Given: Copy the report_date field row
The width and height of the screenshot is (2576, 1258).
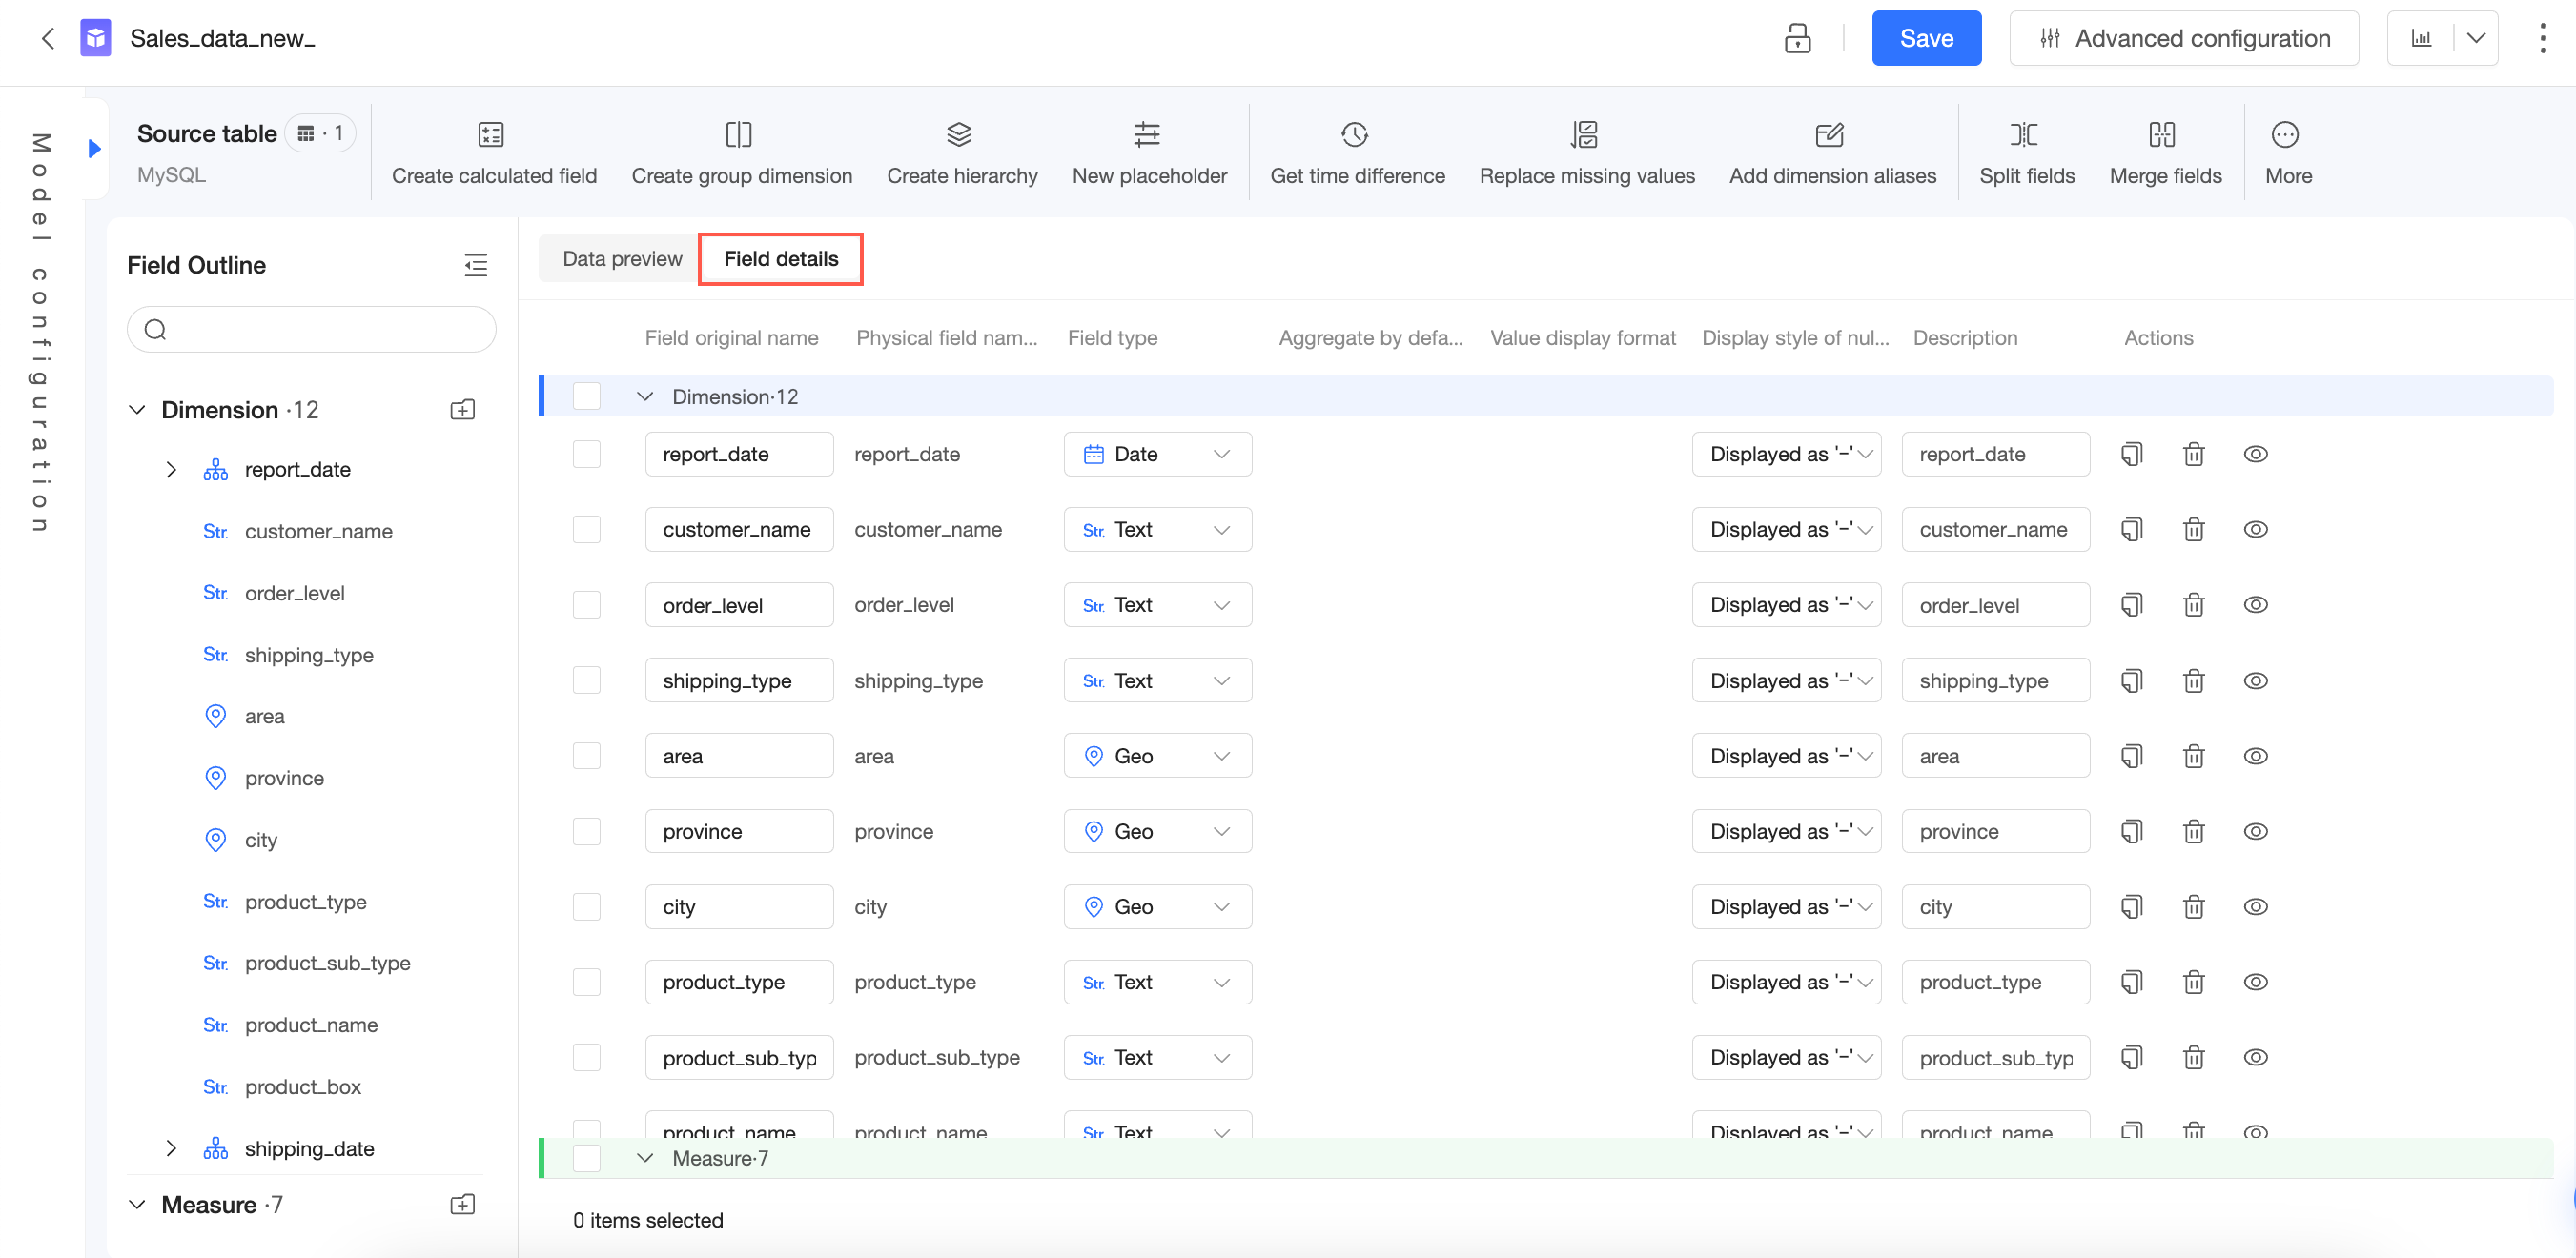Looking at the screenshot, I should pyautogui.click(x=2131, y=454).
